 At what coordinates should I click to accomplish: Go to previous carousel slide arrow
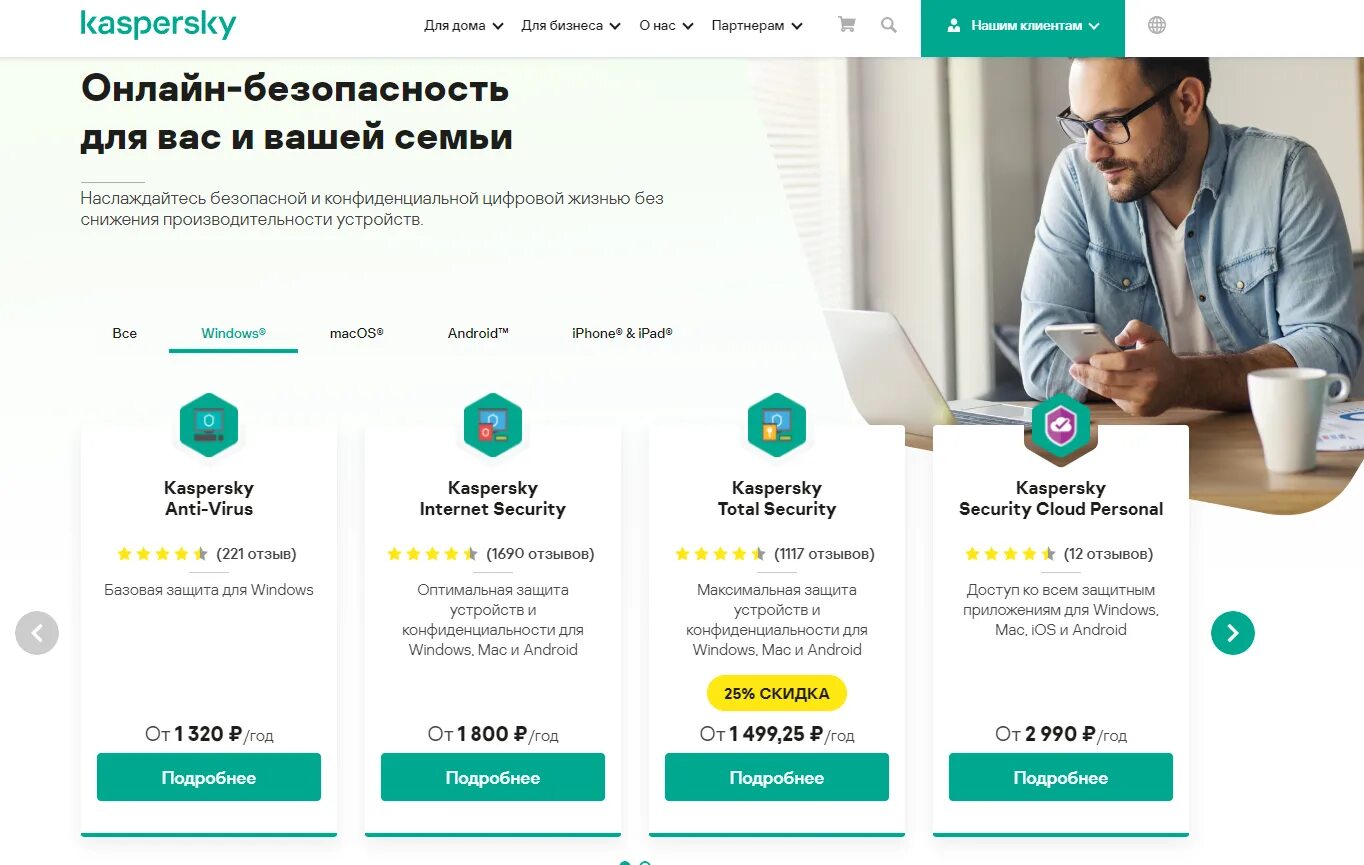point(37,633)
